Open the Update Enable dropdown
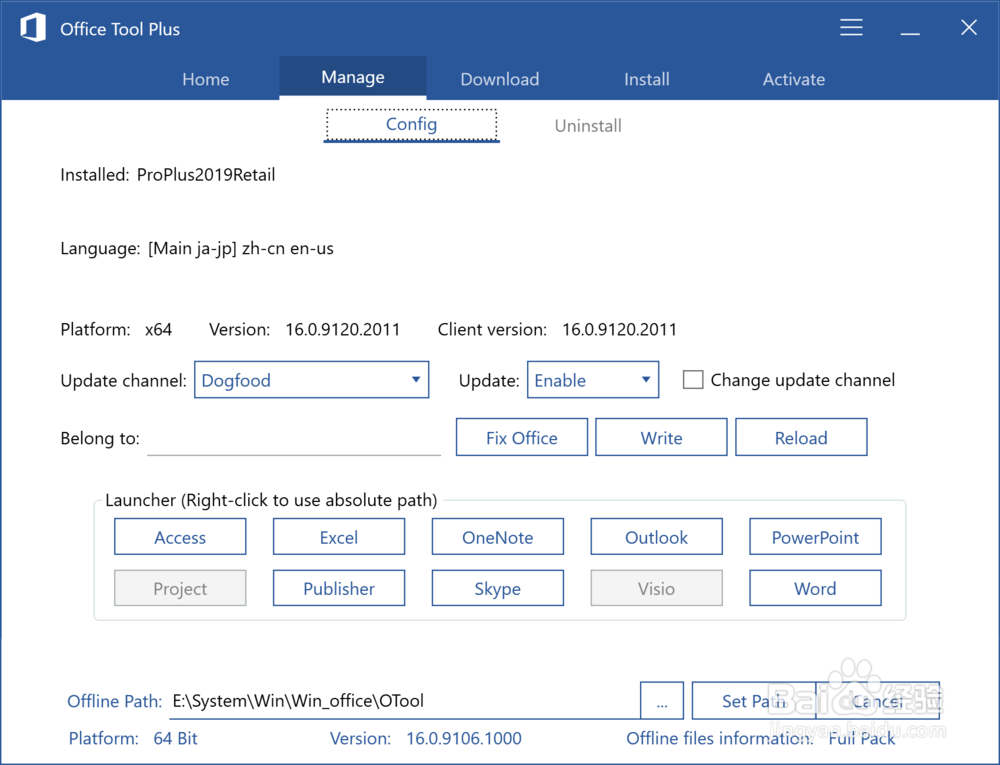1000x765 pixels. [x=592, y=380]
